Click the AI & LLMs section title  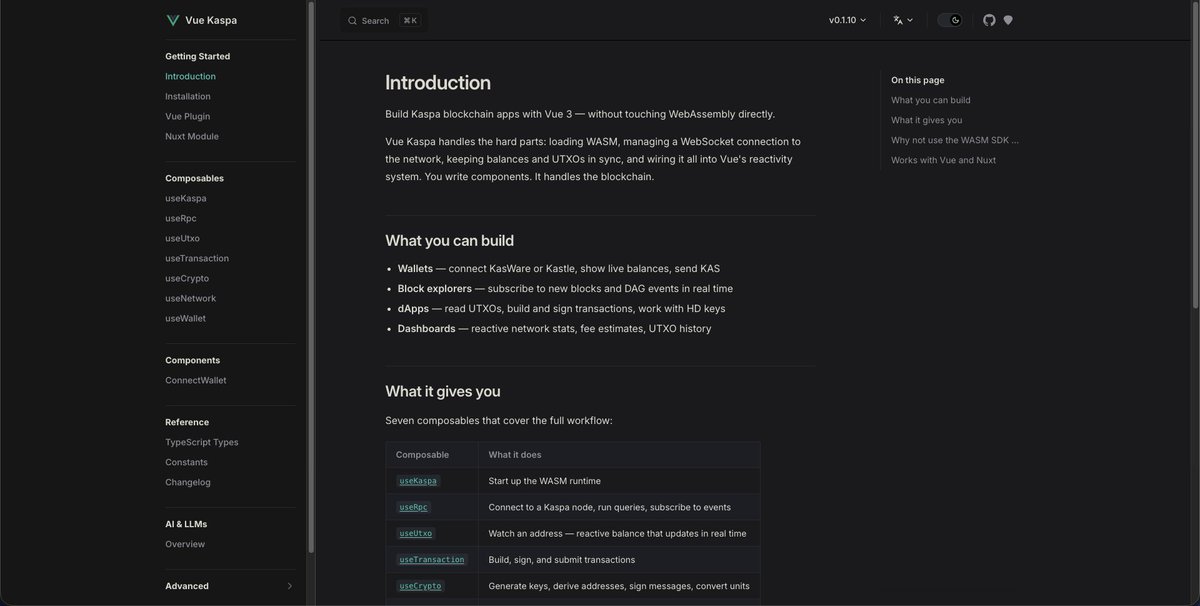pyautogui.click(x=186, y=524)
